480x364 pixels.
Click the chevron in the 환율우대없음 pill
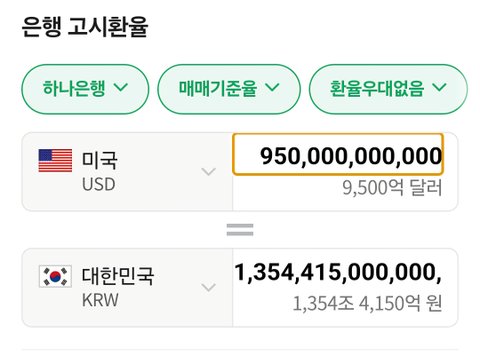click(439, 88)
